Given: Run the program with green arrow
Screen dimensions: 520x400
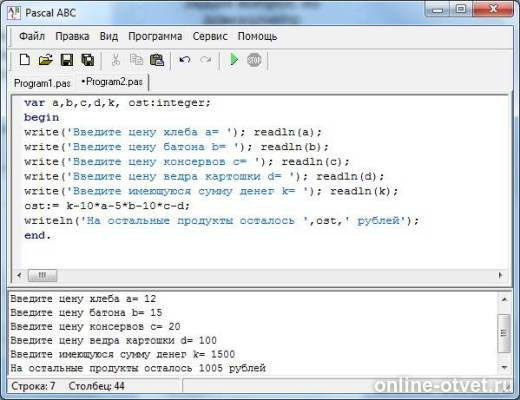Looking at the screenshot, I should point(234,60).
